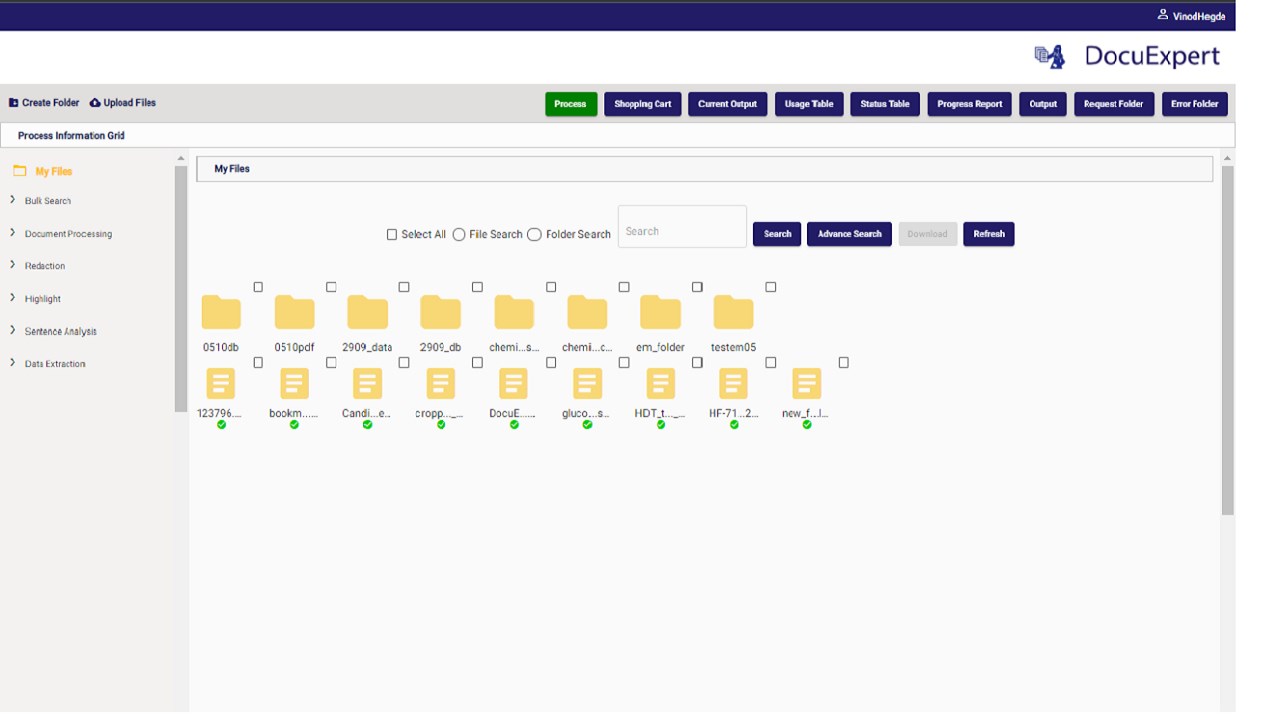Open the testem05 folder icon
Viewport: 1280px width, 720px height.
click(733, 312)
